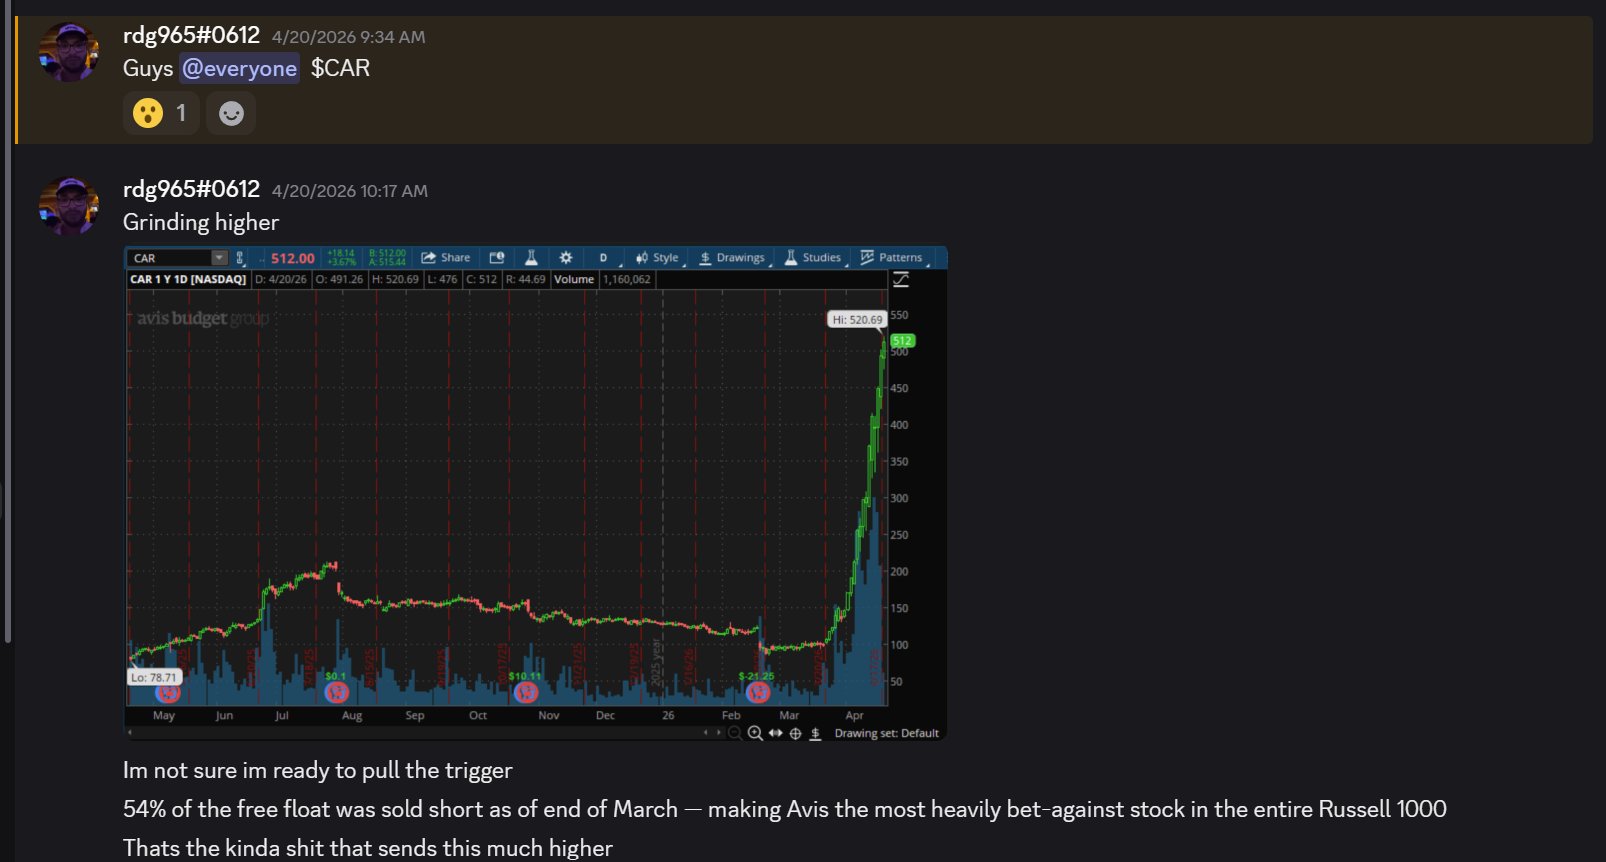Click the camera snapshot icon next to Share
This screenshot has height=862, width=1606.
pos(497,258)
